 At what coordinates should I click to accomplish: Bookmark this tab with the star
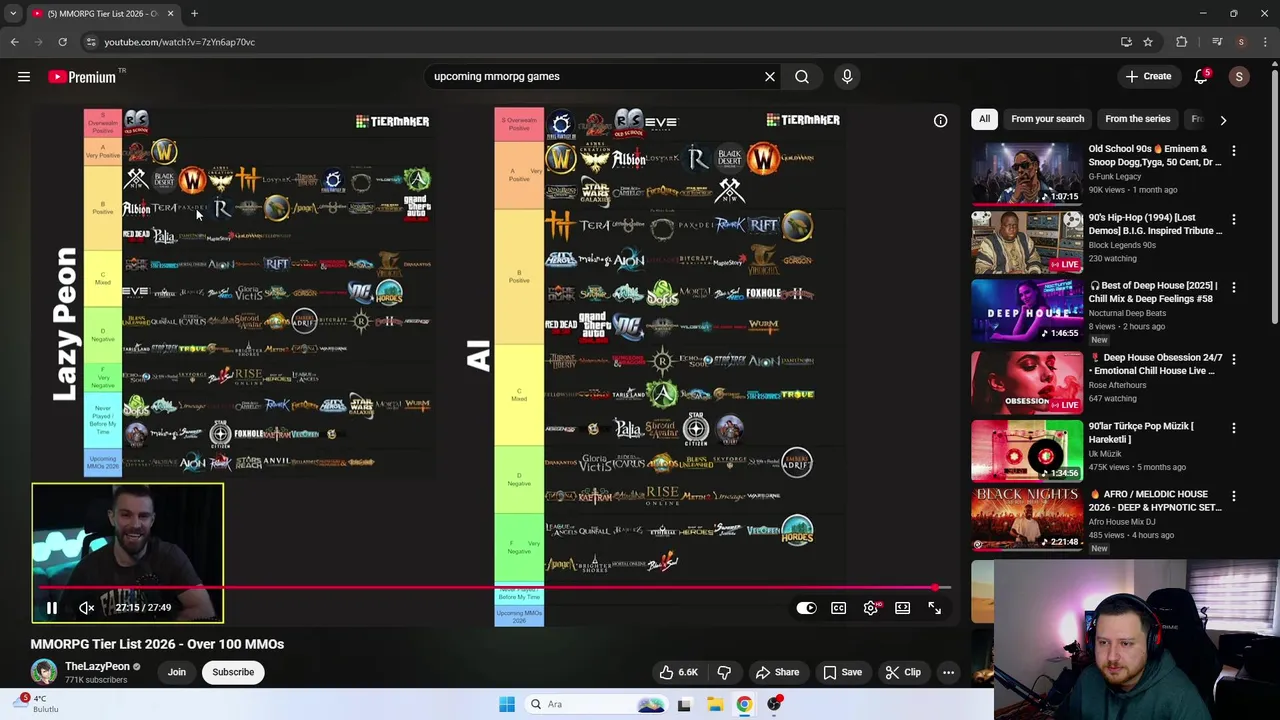coord(1148,42)
